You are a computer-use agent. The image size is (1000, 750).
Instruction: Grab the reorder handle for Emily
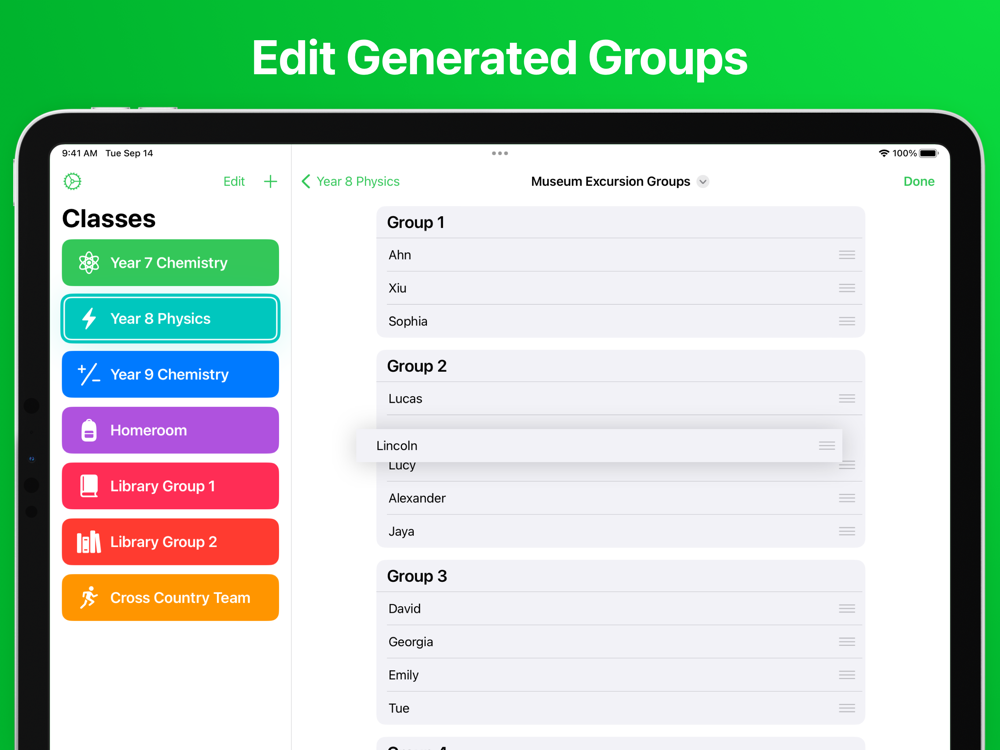tap(847, 675)
